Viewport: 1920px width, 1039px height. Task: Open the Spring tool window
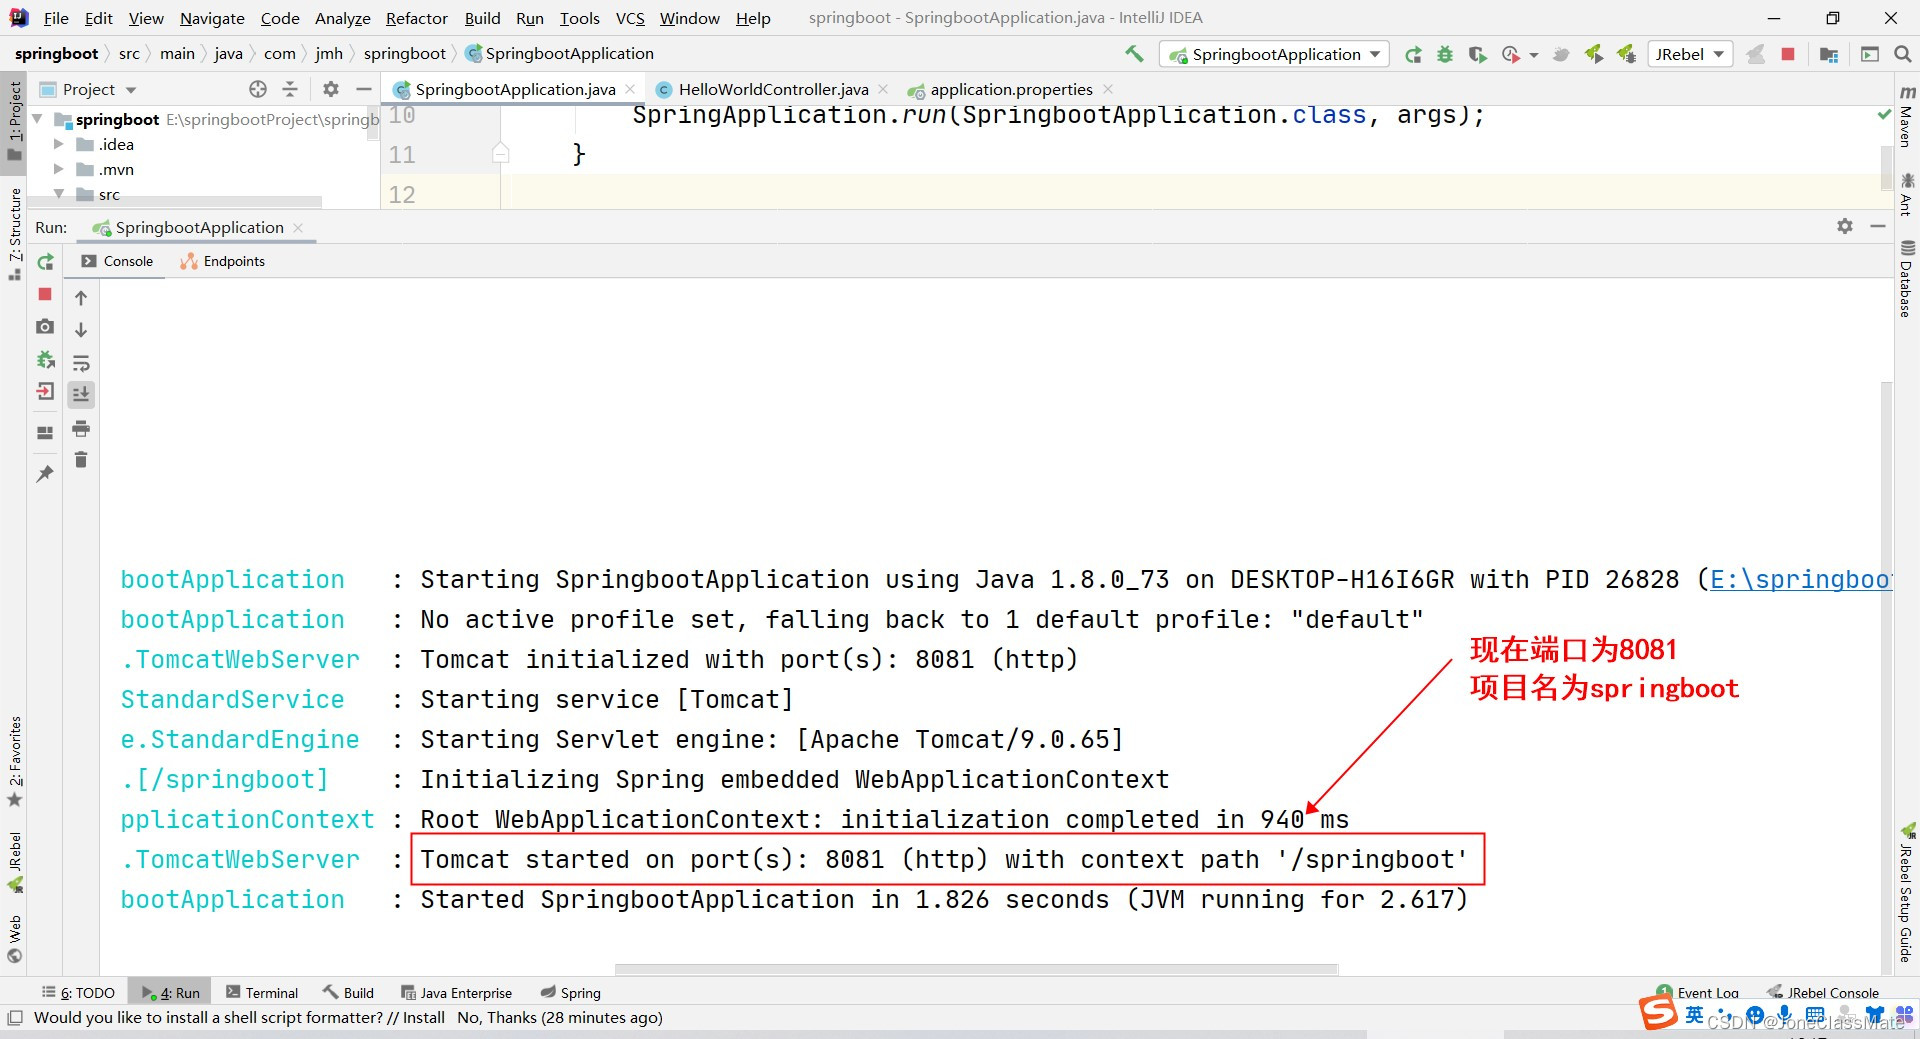570,993
